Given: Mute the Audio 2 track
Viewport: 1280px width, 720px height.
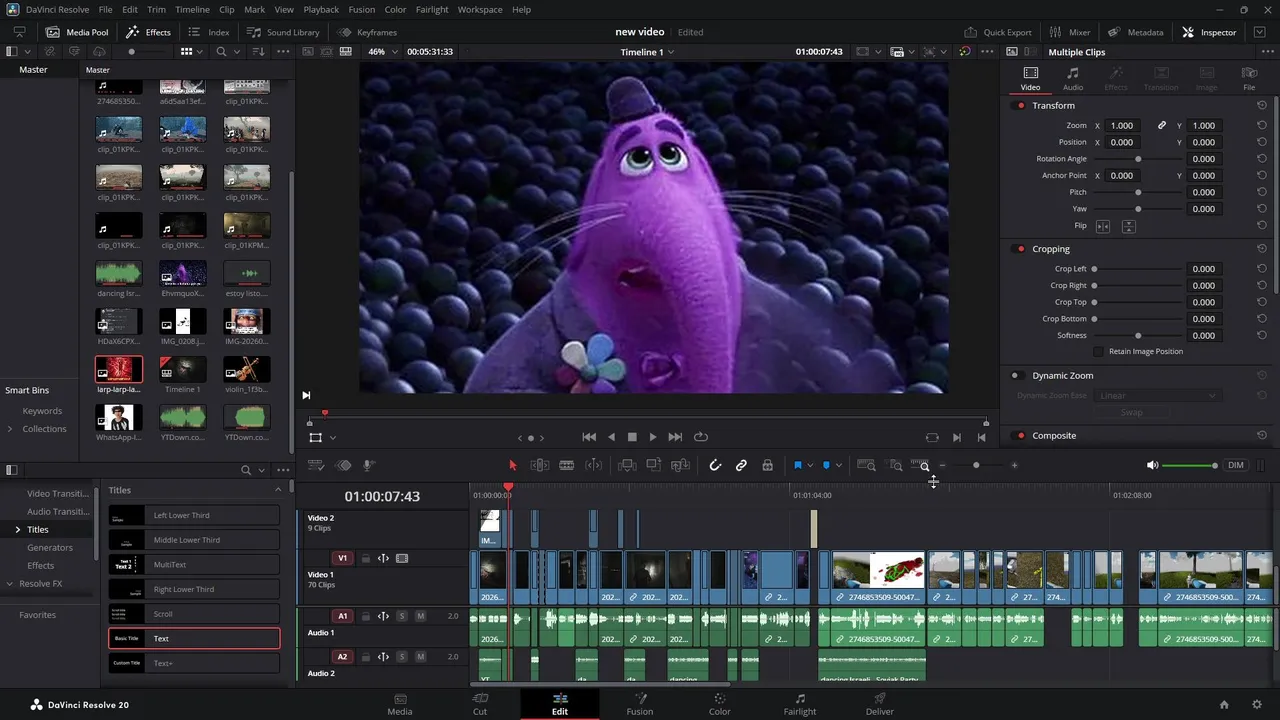Looking at the screenshot, I should tap(420, 657).
